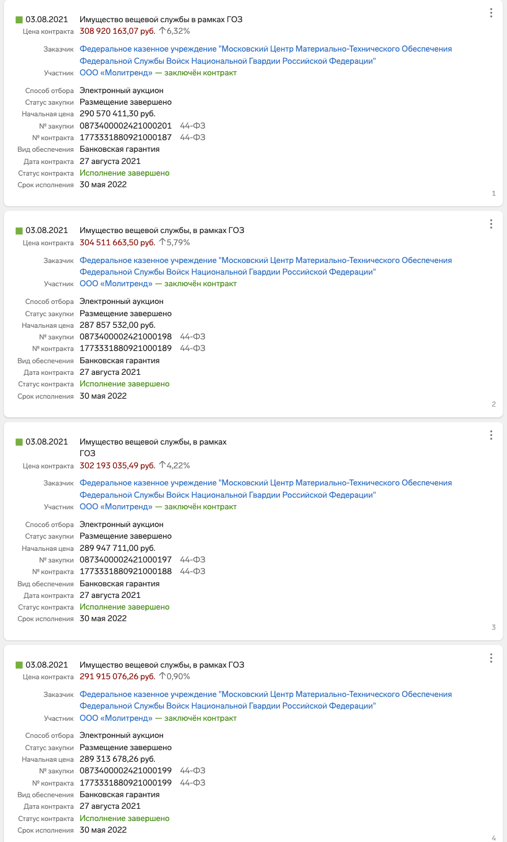Image resolution: width=507 pixels, height=842 pixels.
Task: Open customer link in second card
Action: coord(266,266)
